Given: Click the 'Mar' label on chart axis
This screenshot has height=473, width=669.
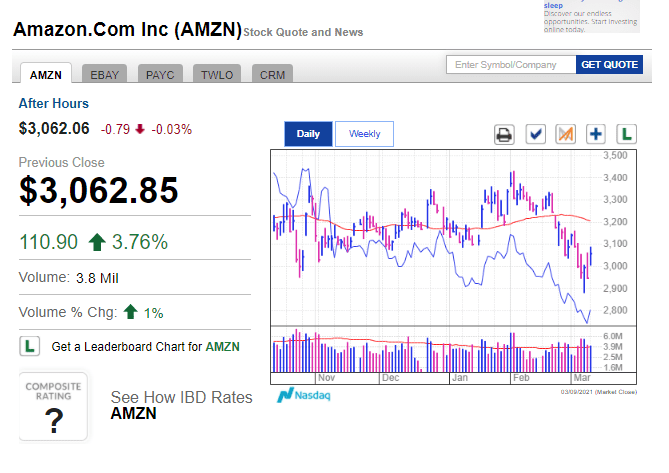Looking at the screenshot, I should 582,378.
